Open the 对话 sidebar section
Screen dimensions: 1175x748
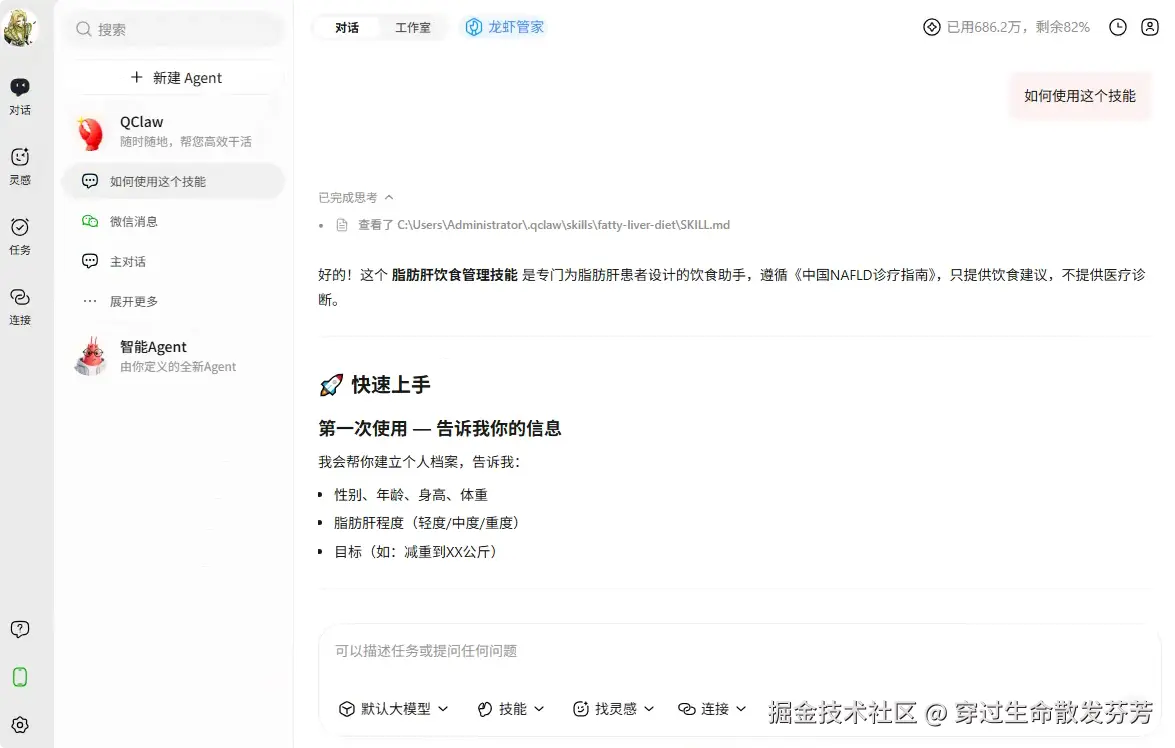click(x=20, y=97)
